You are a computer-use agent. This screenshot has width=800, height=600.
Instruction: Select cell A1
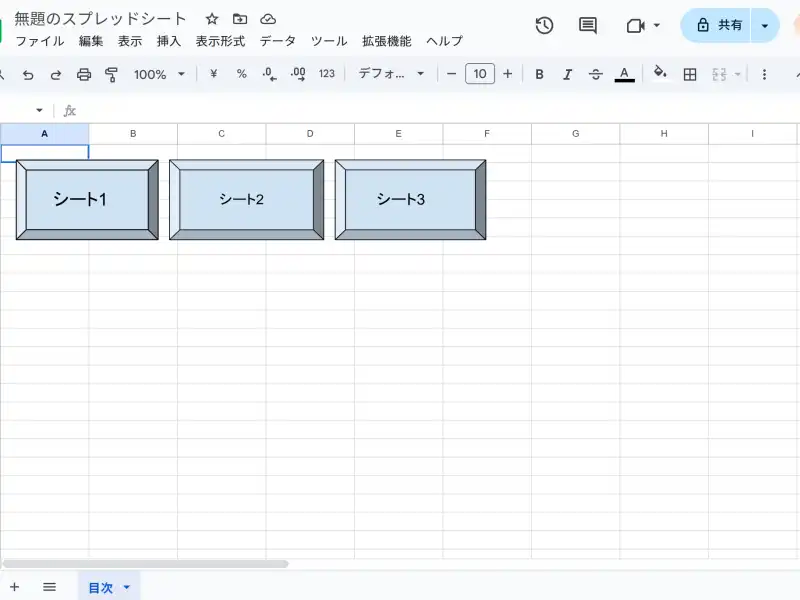click(44, 153)
